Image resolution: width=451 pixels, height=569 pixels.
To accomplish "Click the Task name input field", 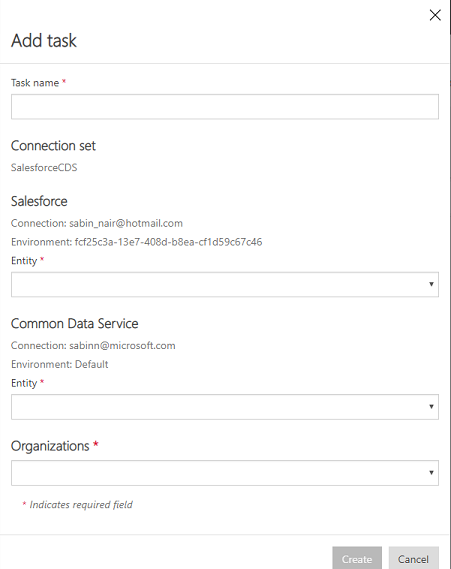I will 225,107.
